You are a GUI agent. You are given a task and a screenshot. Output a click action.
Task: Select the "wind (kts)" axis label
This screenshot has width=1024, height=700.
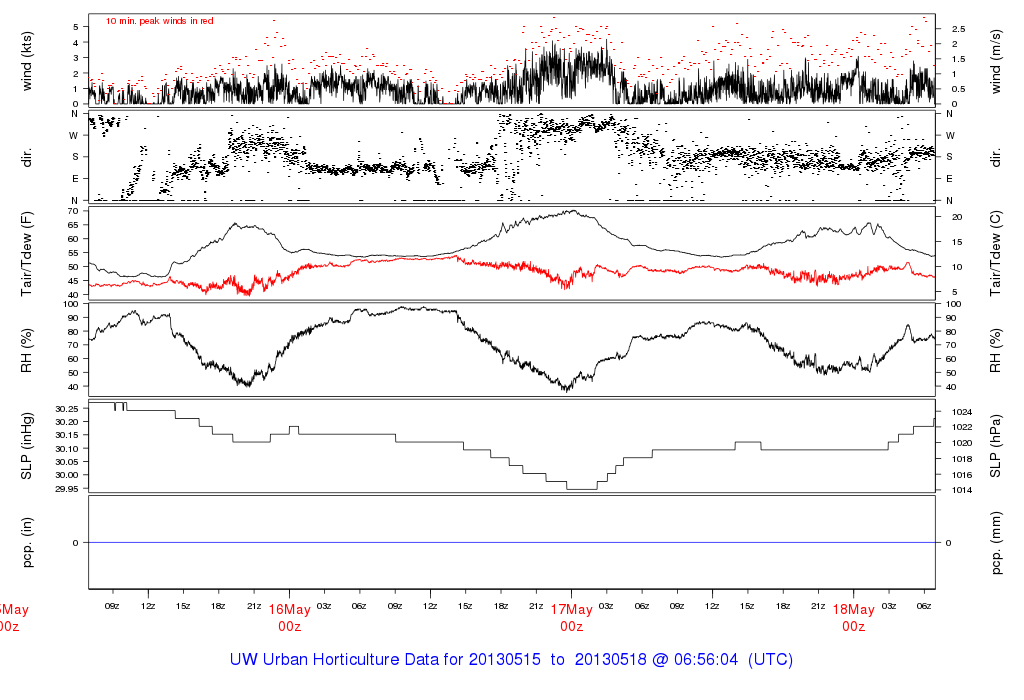(27, 61)
